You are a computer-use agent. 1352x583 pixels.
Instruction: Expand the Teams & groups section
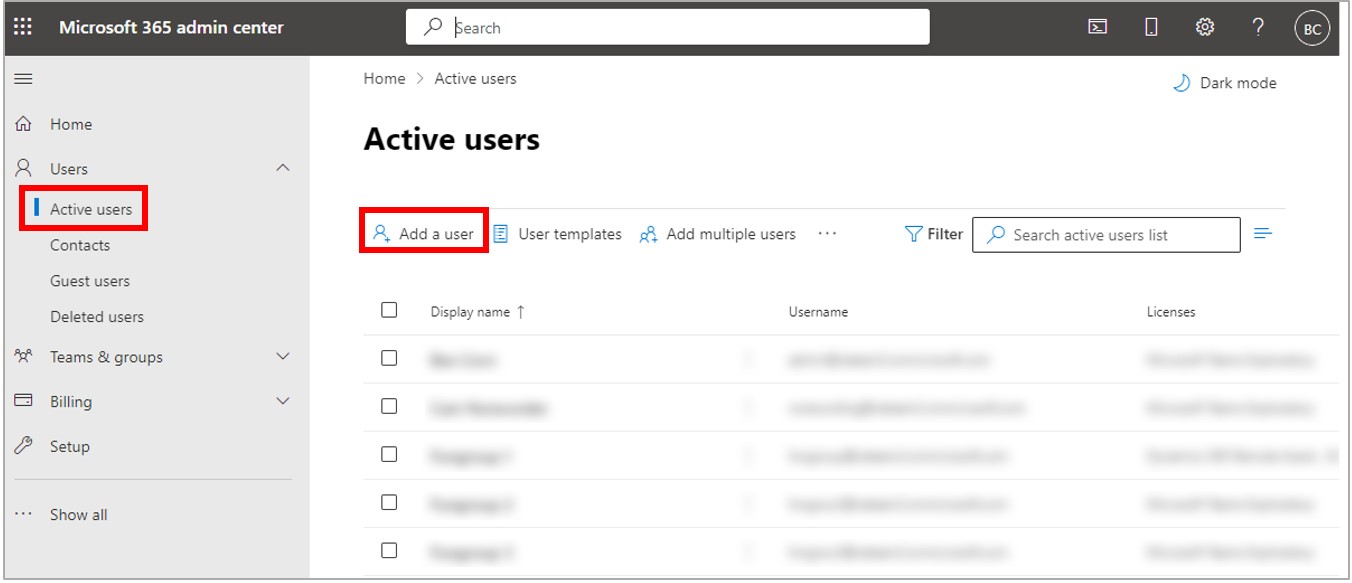coord(283,357)
